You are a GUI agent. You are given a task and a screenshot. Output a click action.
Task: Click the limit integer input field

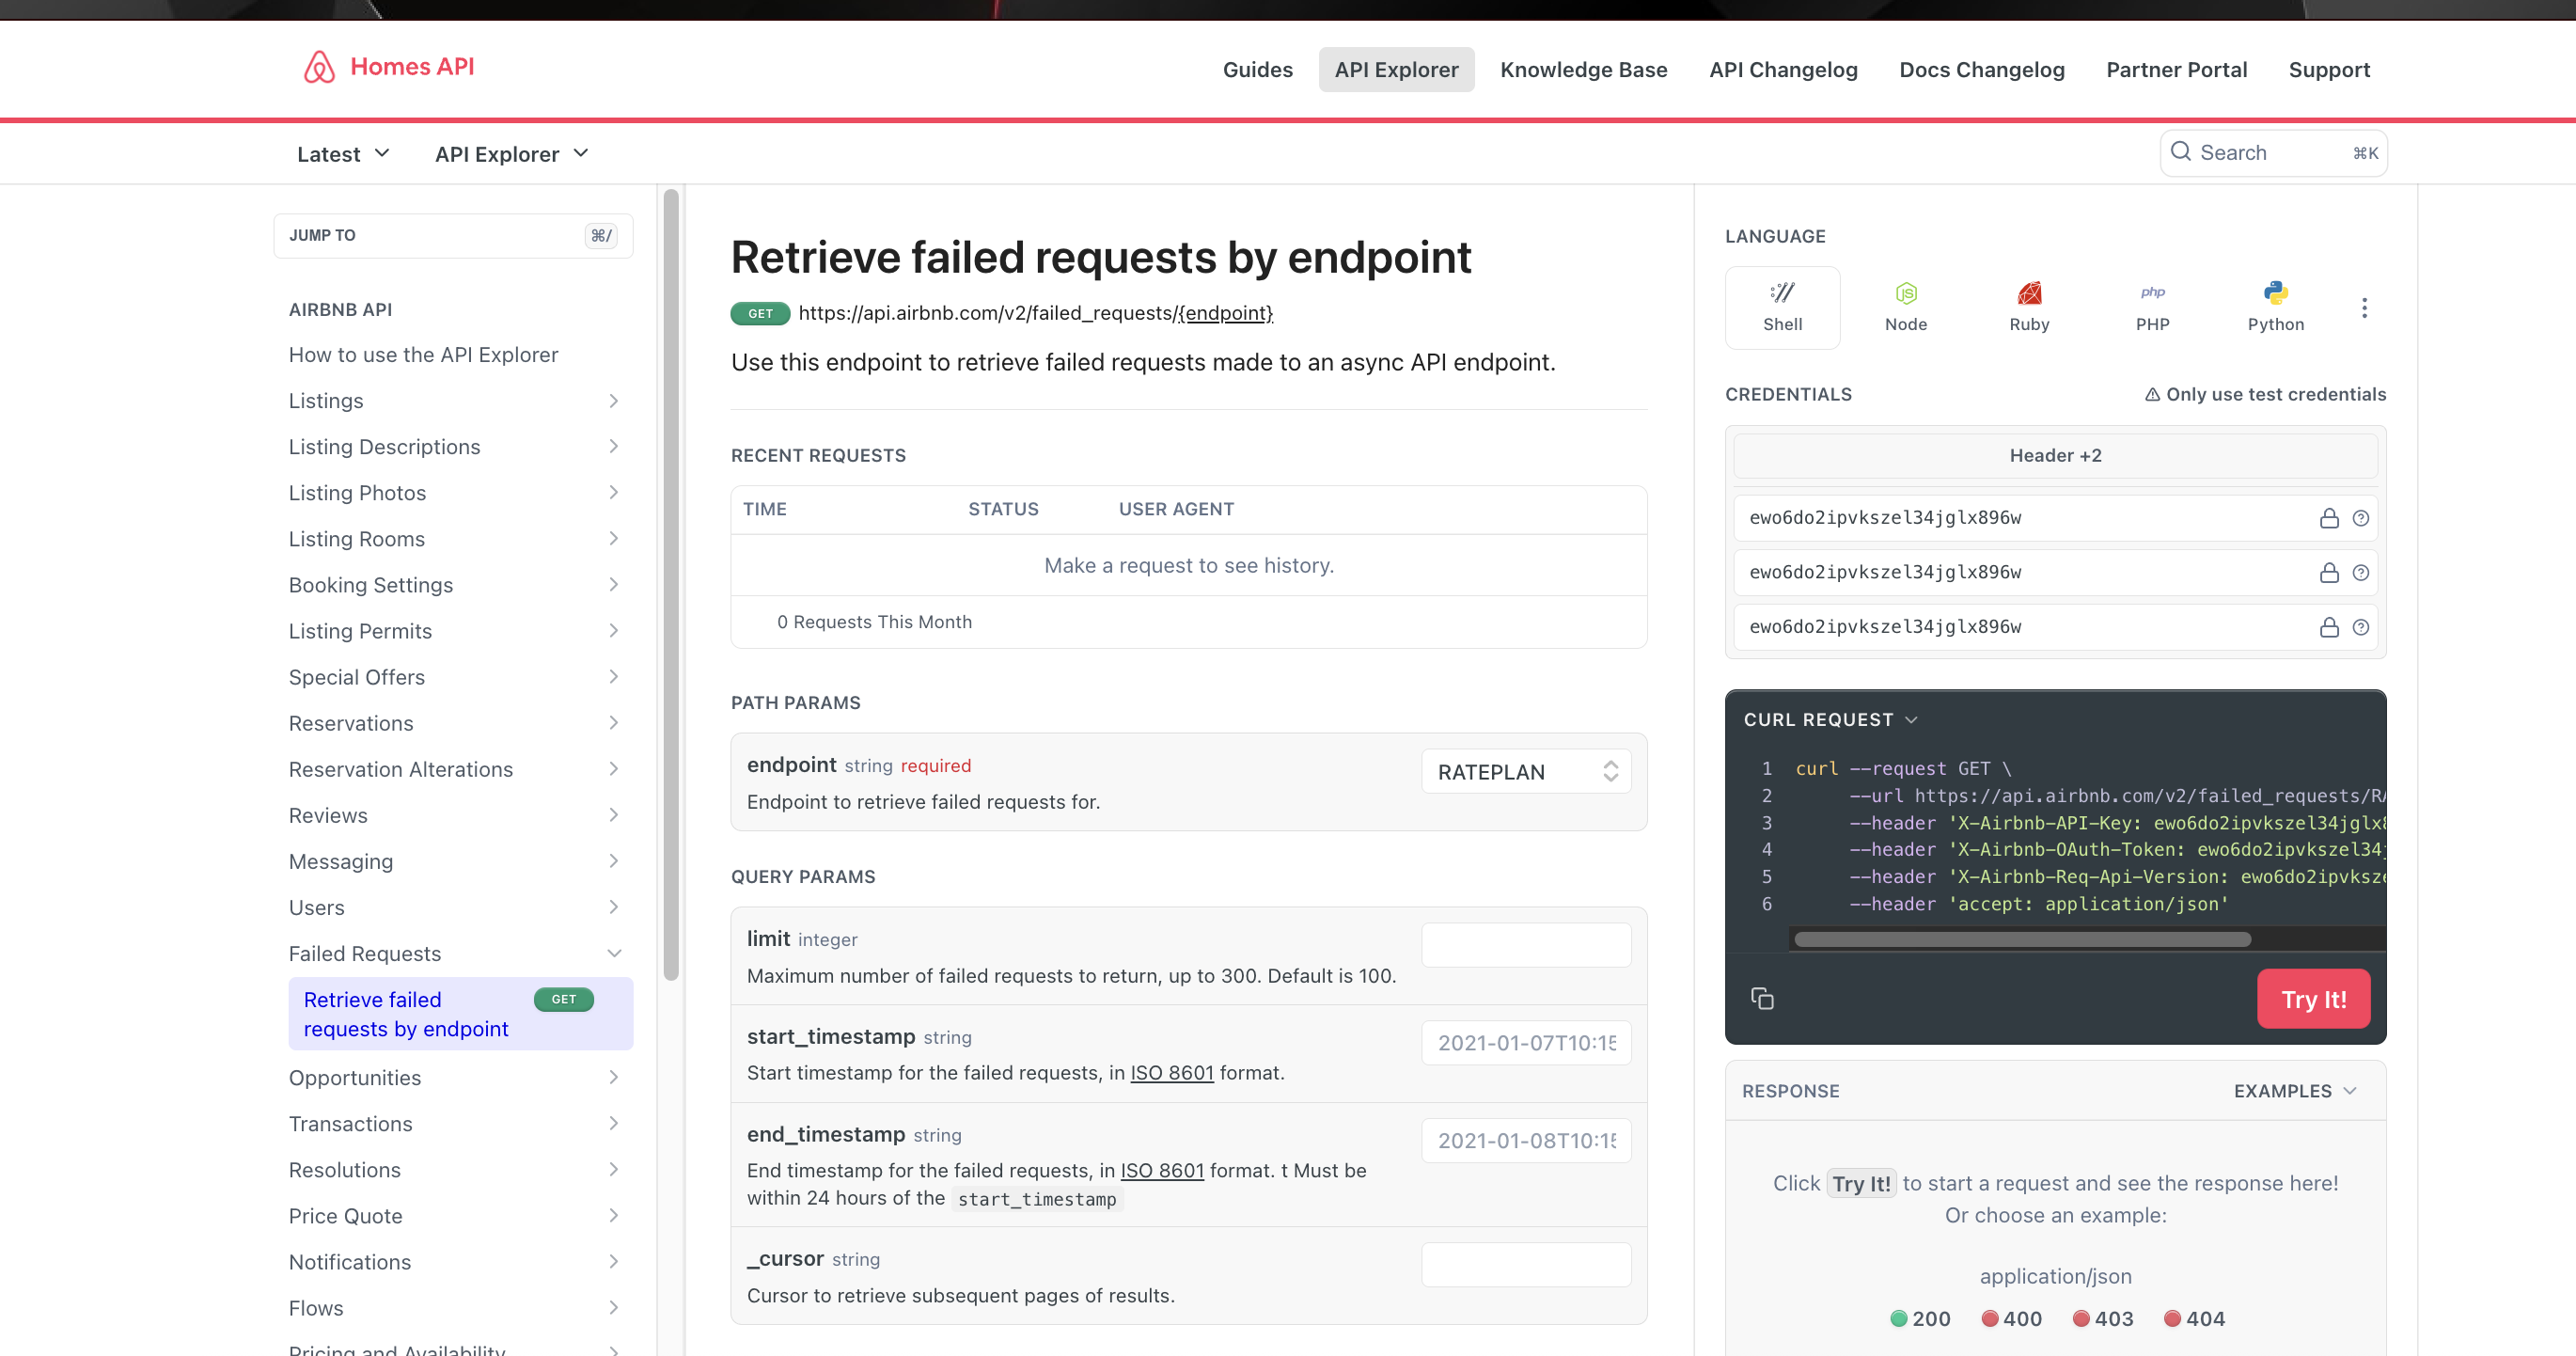coord(1525,945)
